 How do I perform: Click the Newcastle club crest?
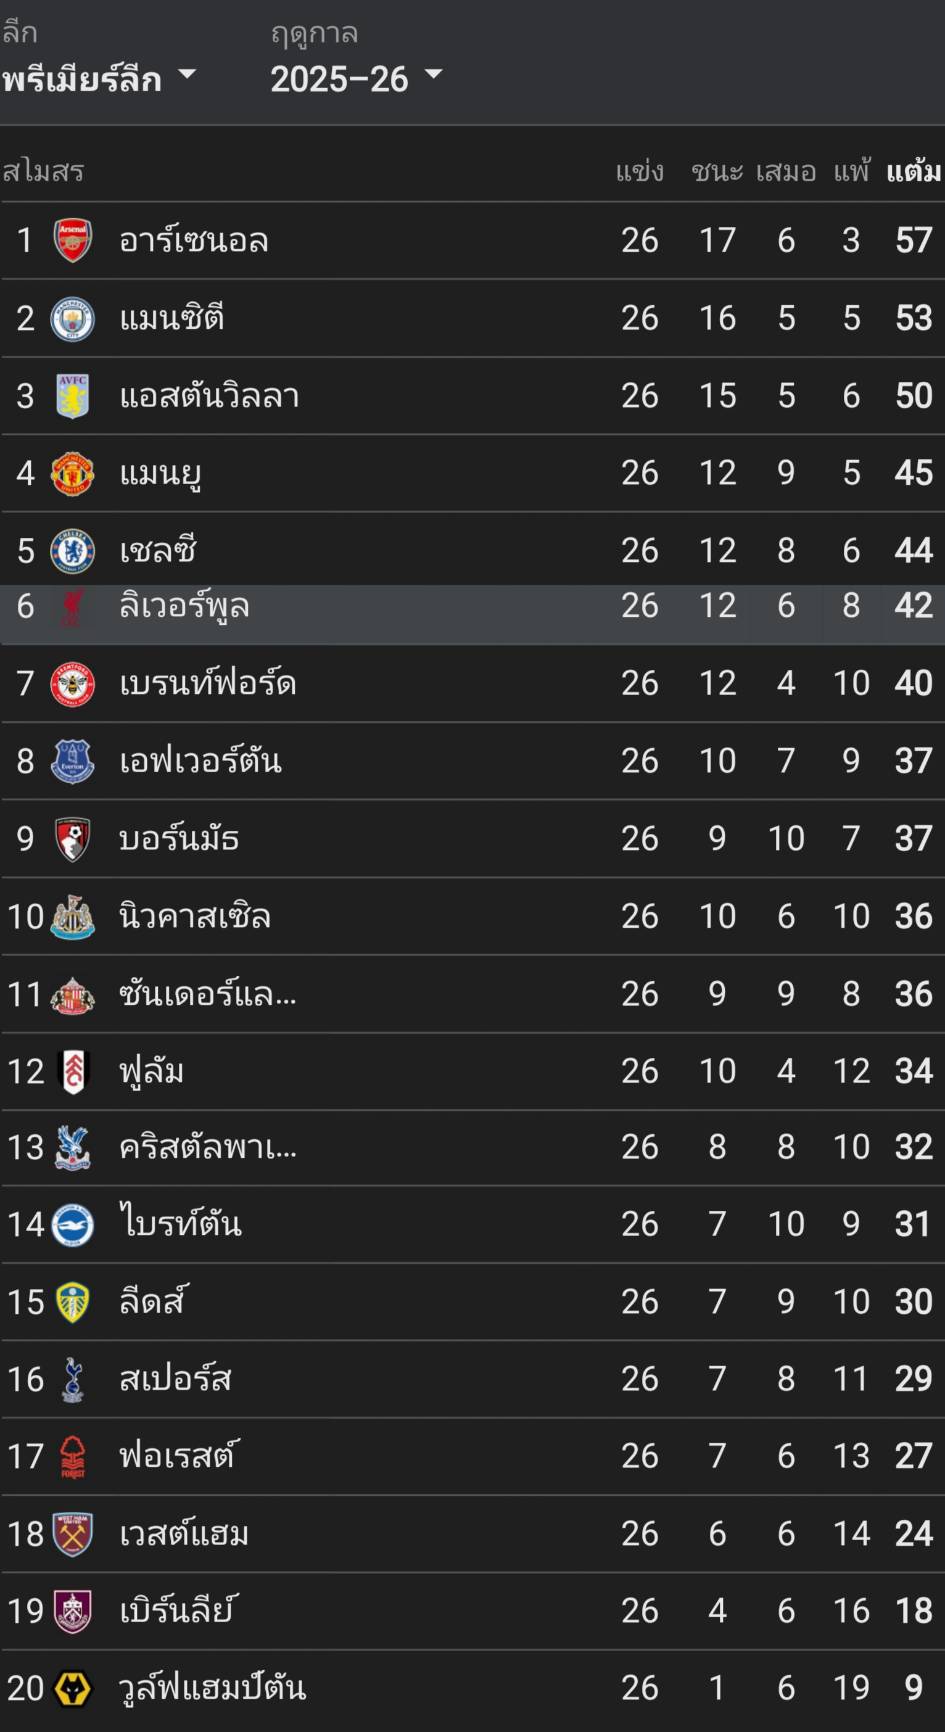click(x=73, y=917)
